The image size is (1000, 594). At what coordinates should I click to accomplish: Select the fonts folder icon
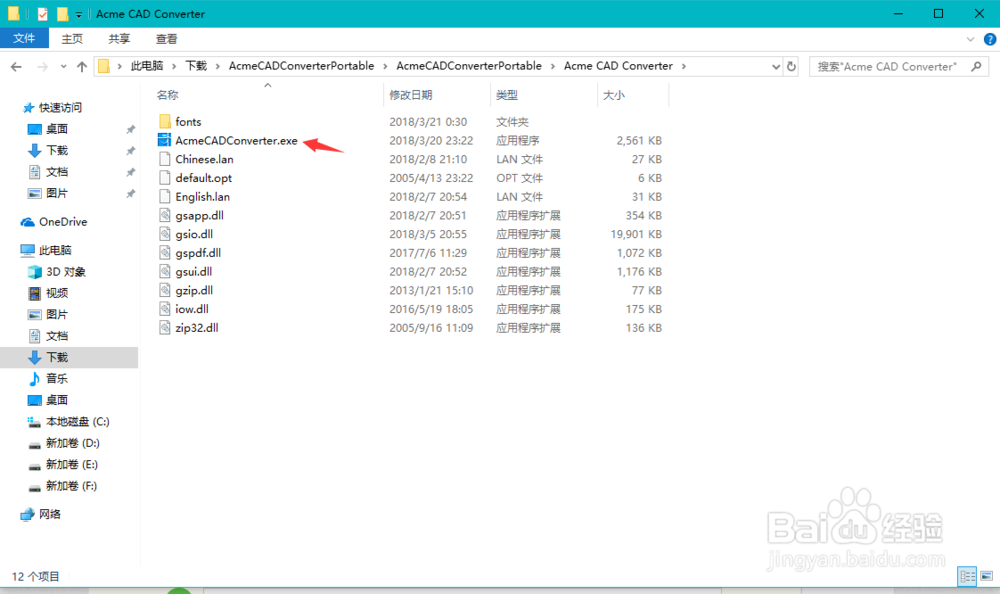165,121
